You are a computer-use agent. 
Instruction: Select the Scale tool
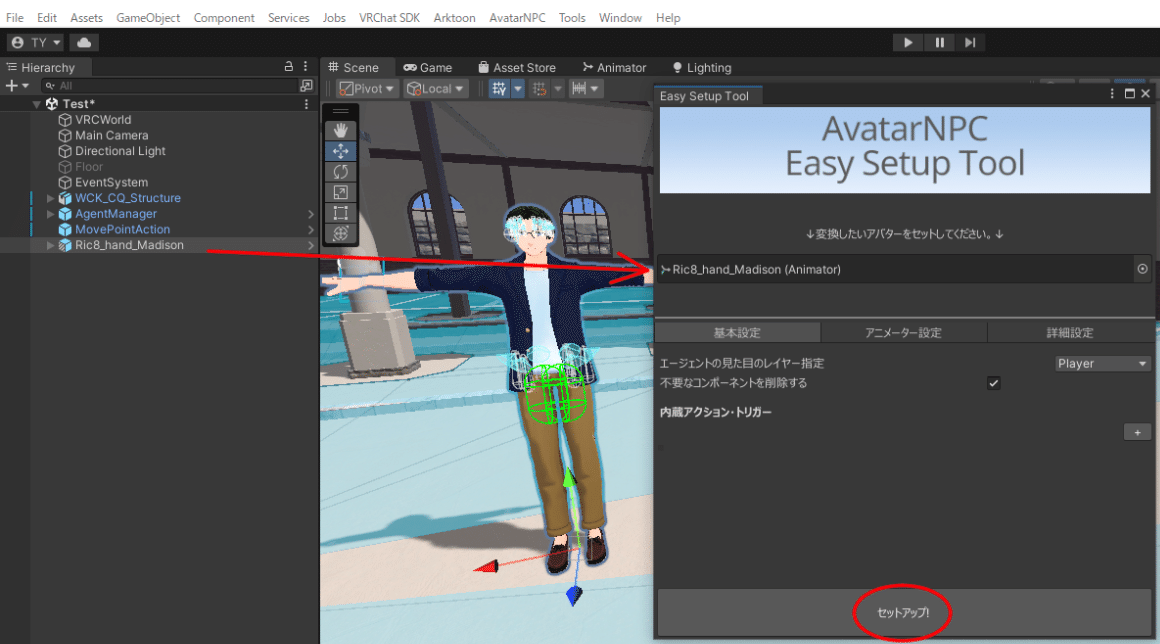coord(340,192)
